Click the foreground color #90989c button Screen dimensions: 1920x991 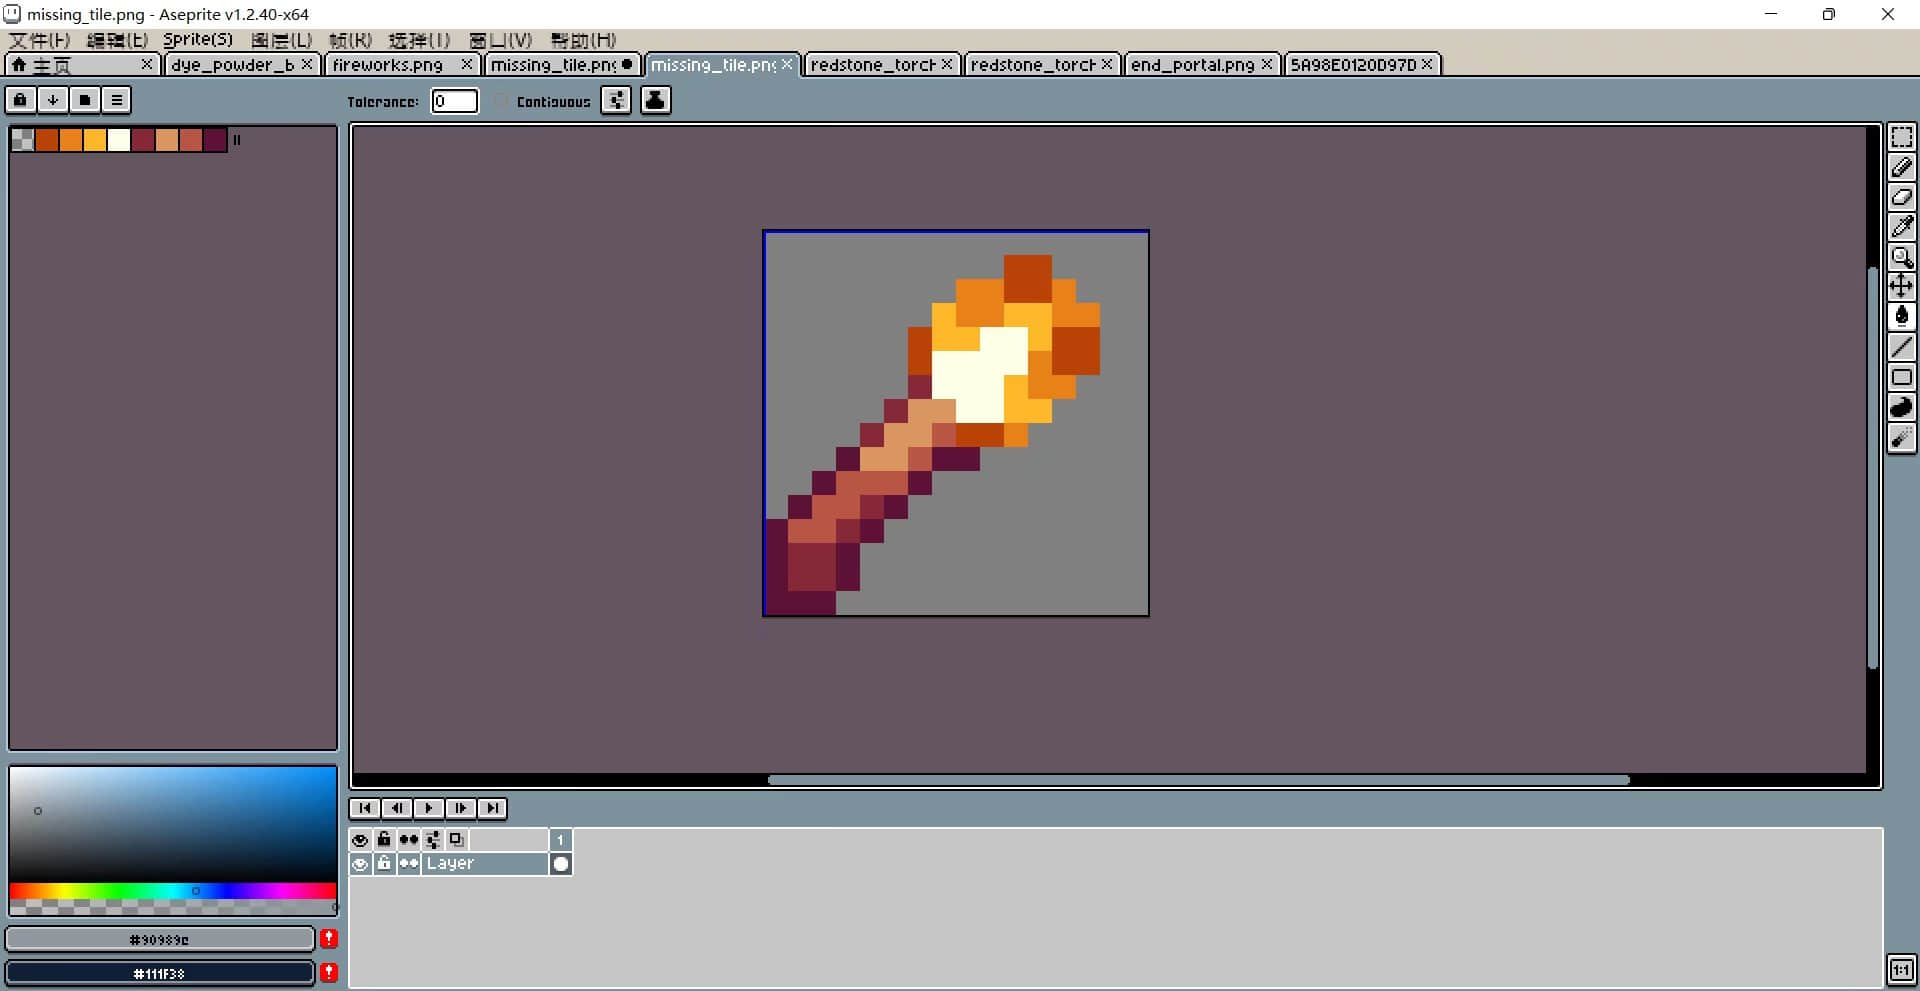pos(159,939)
